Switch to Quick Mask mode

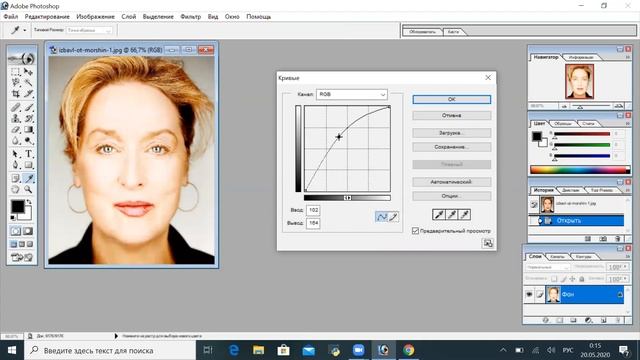pos(28,231)
